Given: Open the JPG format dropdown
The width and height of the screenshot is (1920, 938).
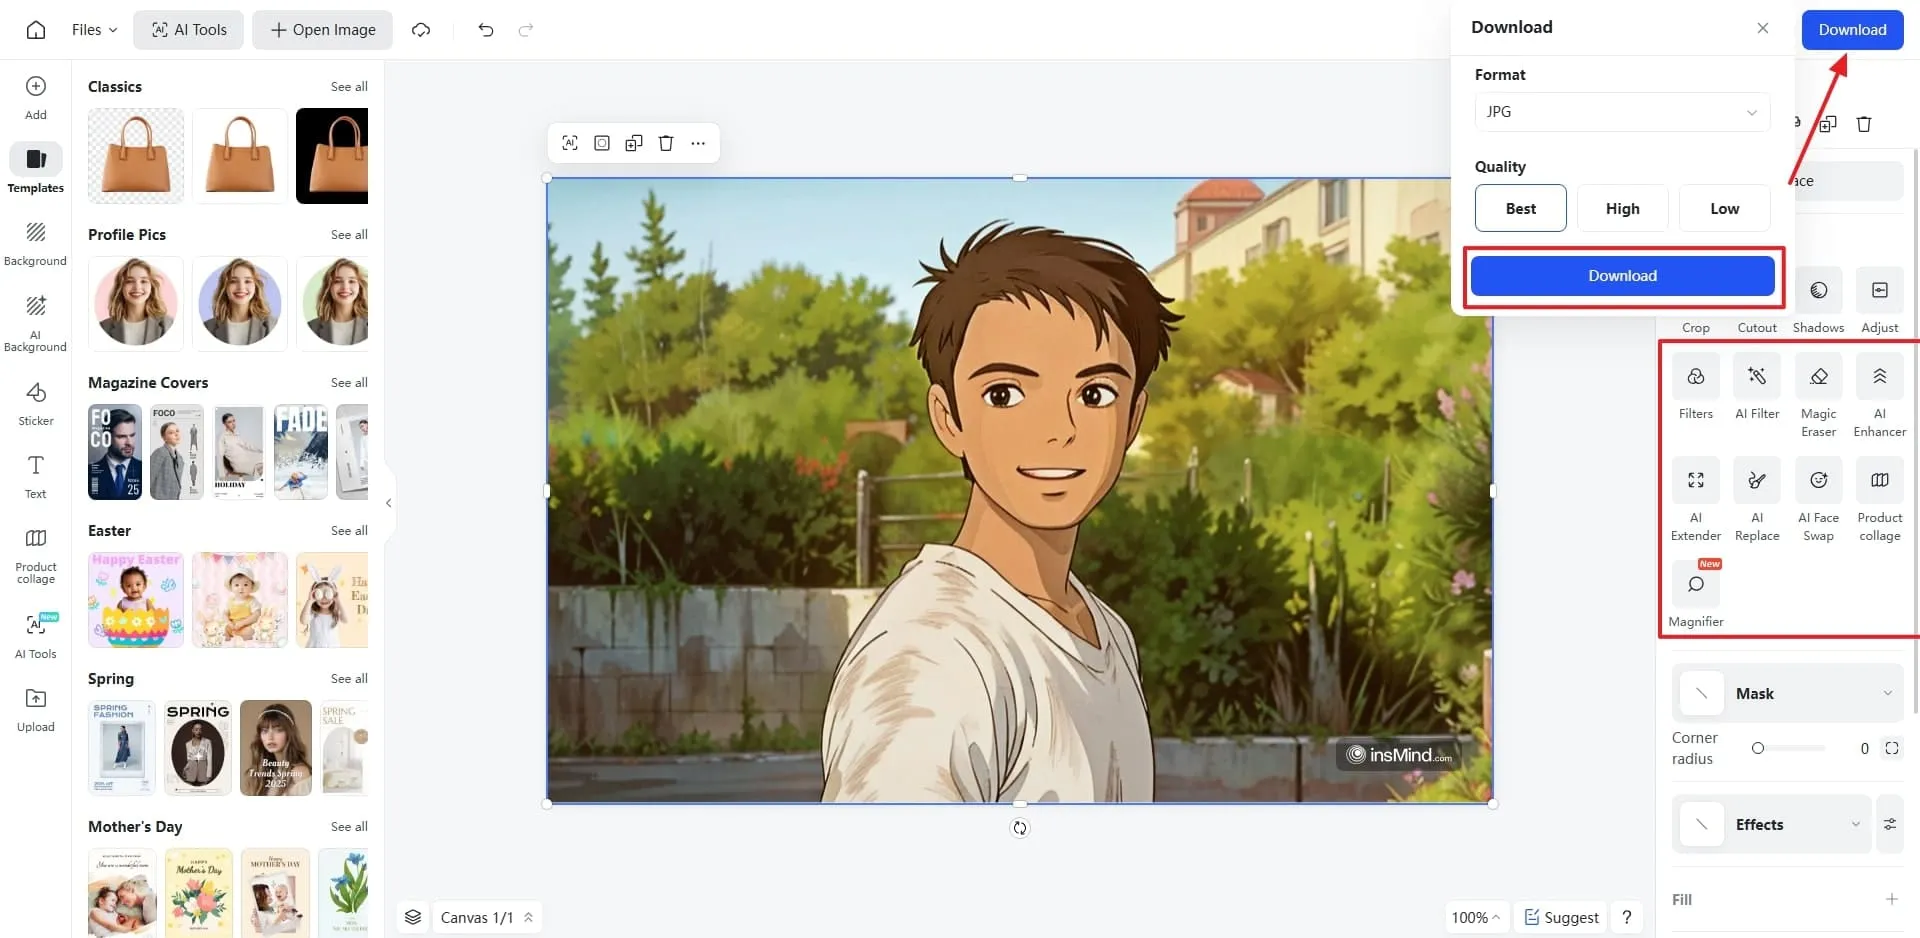Looking at the screenshot, I should point(1622,112).
